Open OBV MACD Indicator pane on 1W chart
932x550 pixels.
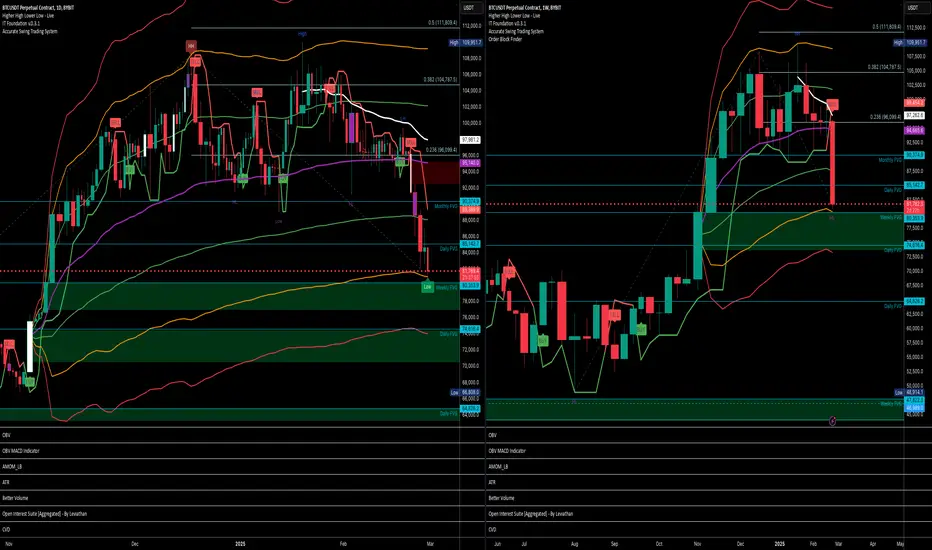point(507,451)
